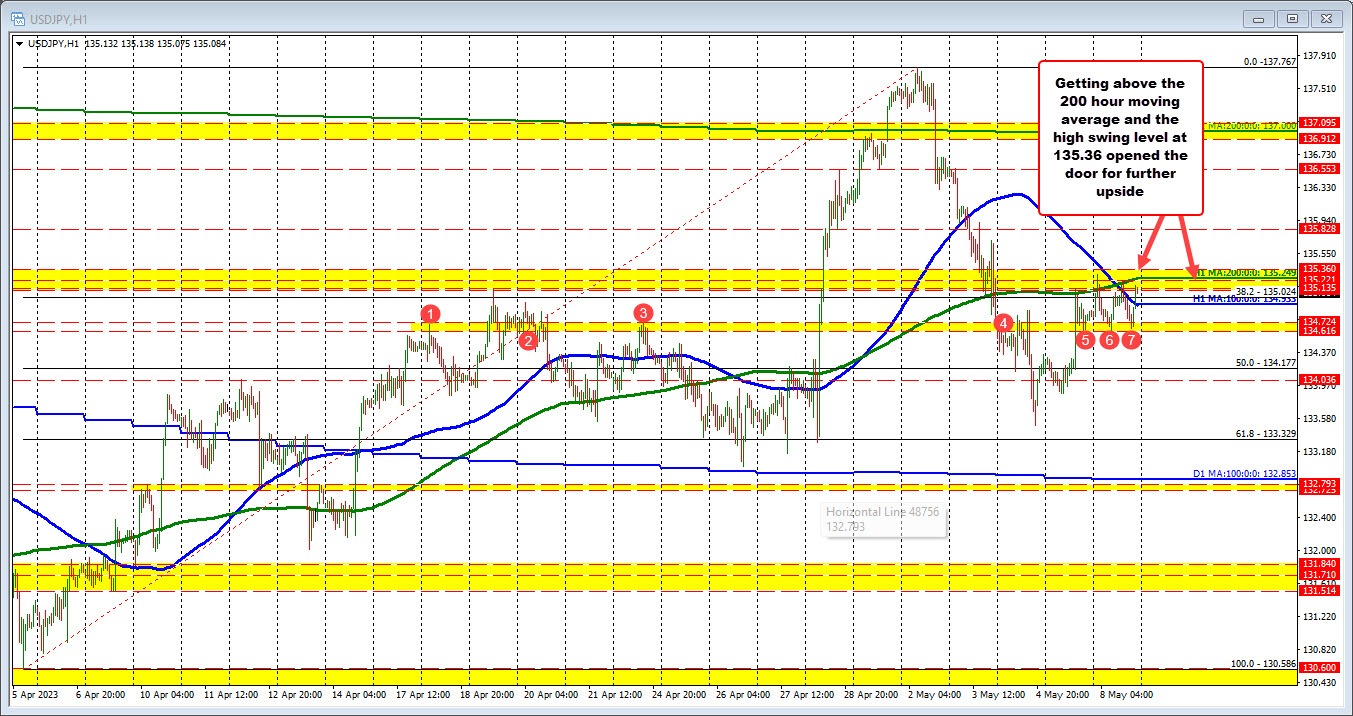Click the H1 MA:100:0:0: 134.933 label
Viewport: 1353px width, 716px height.
(1245, 298)
